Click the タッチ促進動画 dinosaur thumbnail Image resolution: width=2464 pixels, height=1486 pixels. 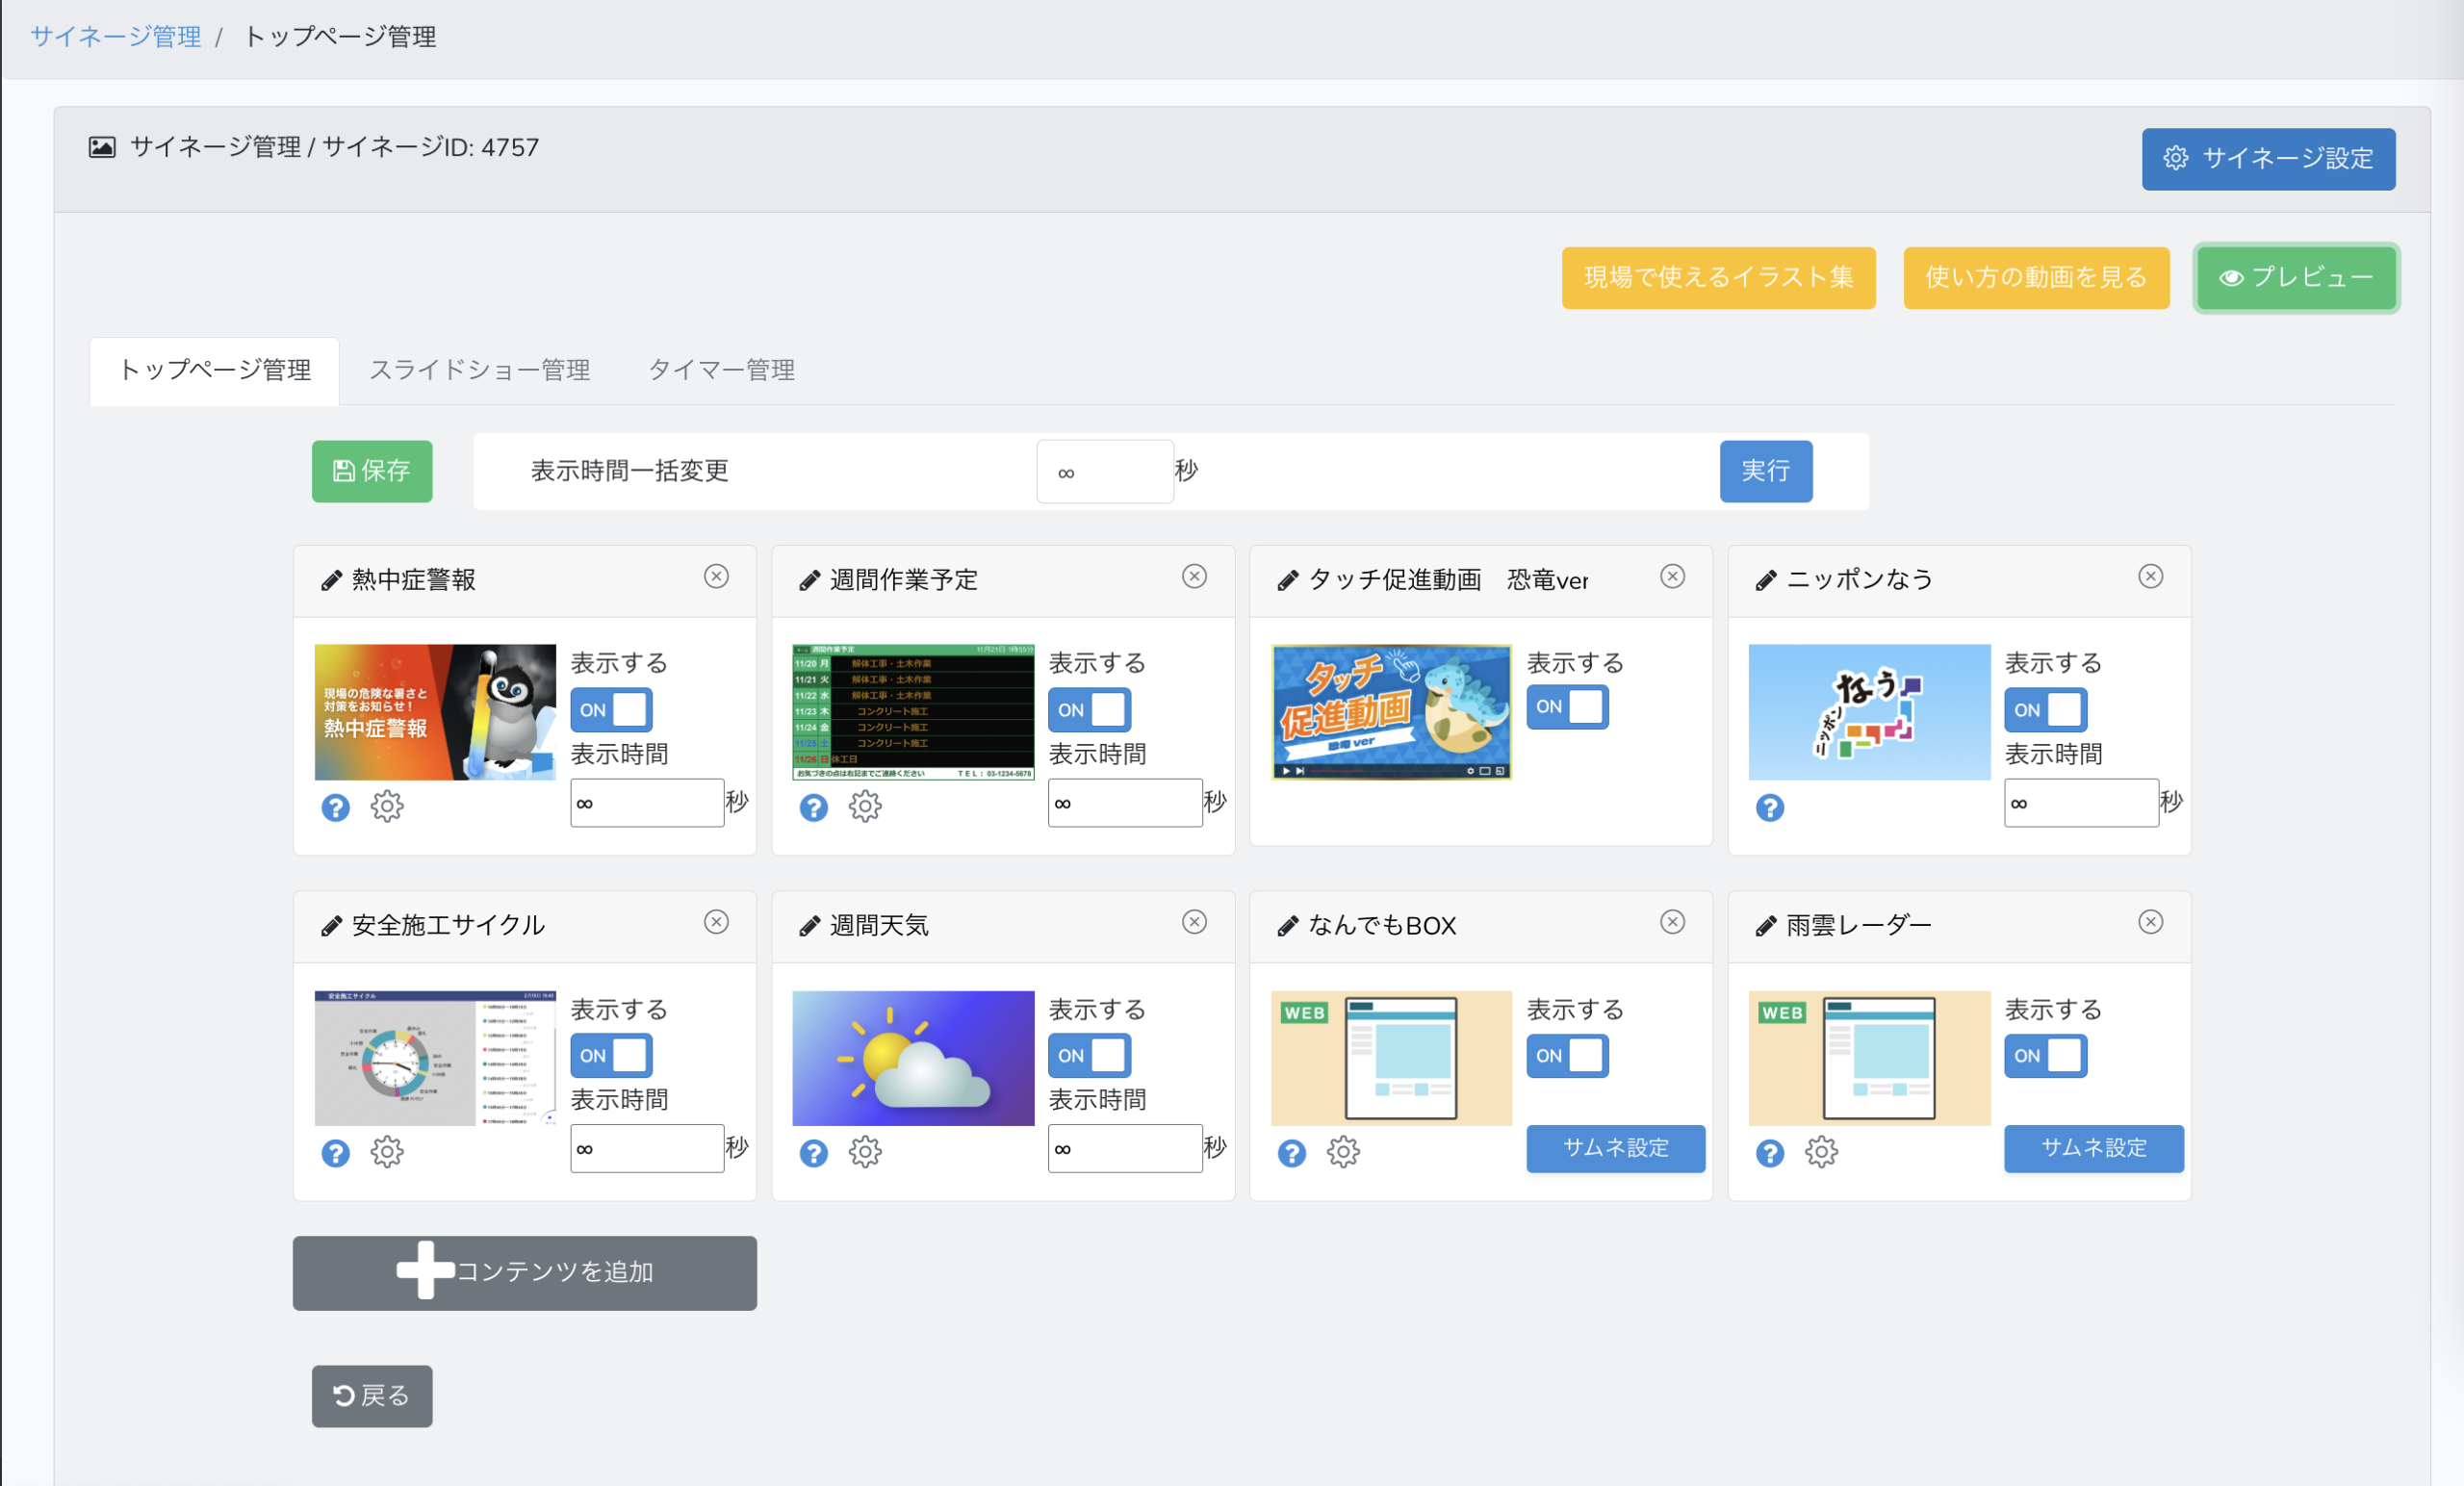(x=1391, y=712)
